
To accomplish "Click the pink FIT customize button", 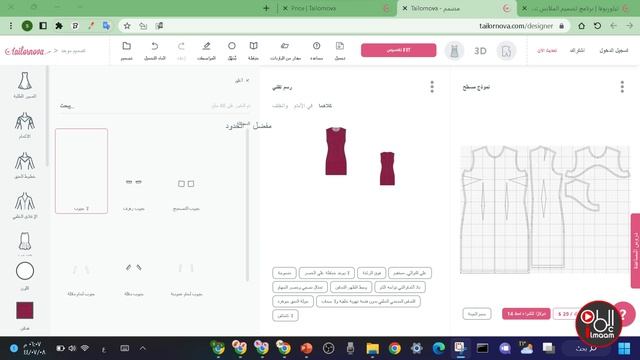I will coord(398,50).
